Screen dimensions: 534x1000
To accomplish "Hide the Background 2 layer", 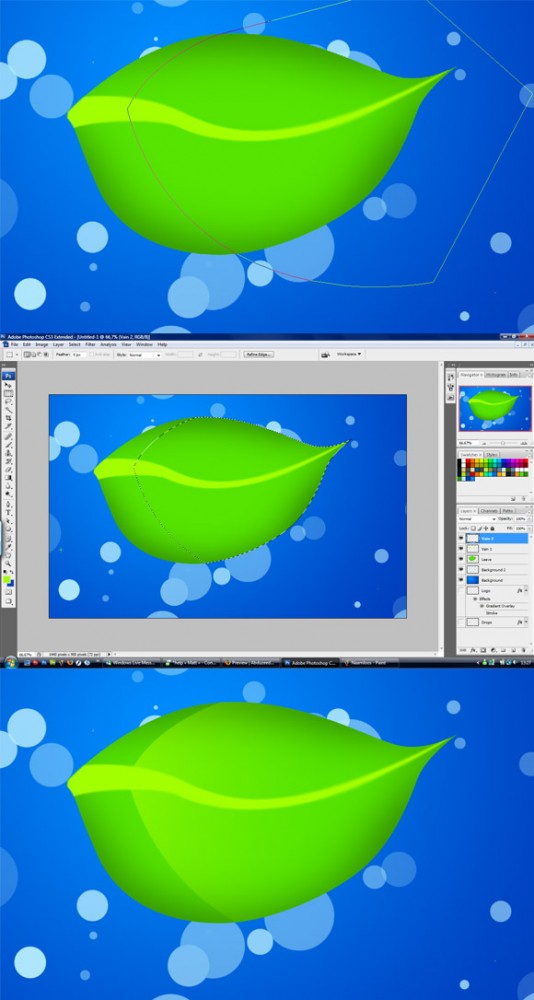I will click(461, 570).
